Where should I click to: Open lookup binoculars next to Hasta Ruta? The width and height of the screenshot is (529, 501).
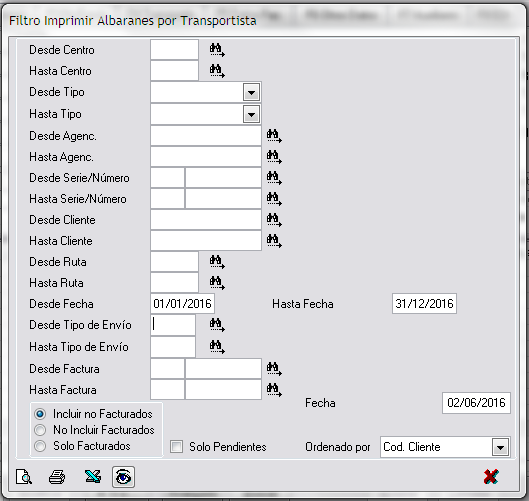click(x=217, y=283)
